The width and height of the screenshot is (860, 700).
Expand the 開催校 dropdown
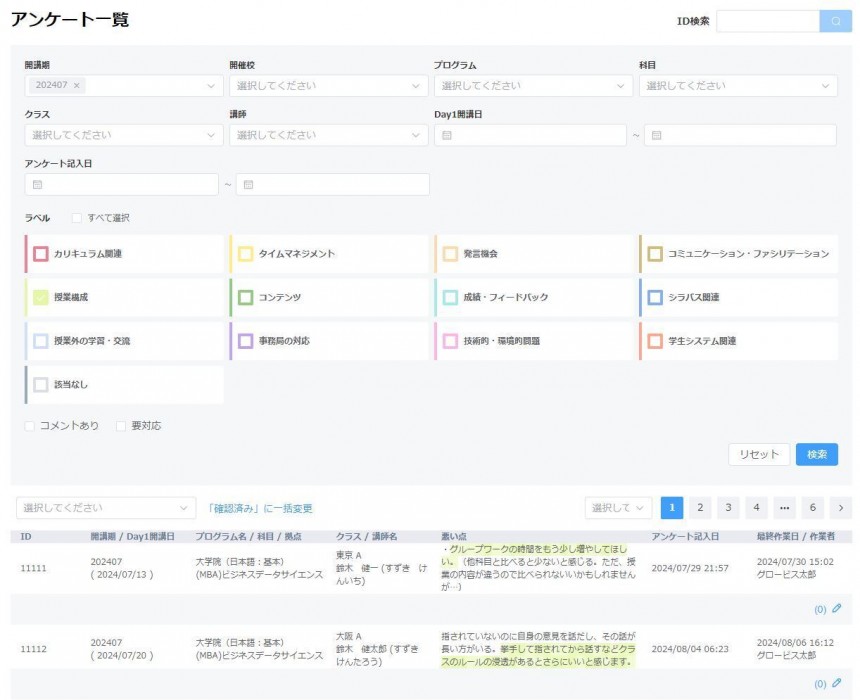pyautogui.click(x=328, y=86)
